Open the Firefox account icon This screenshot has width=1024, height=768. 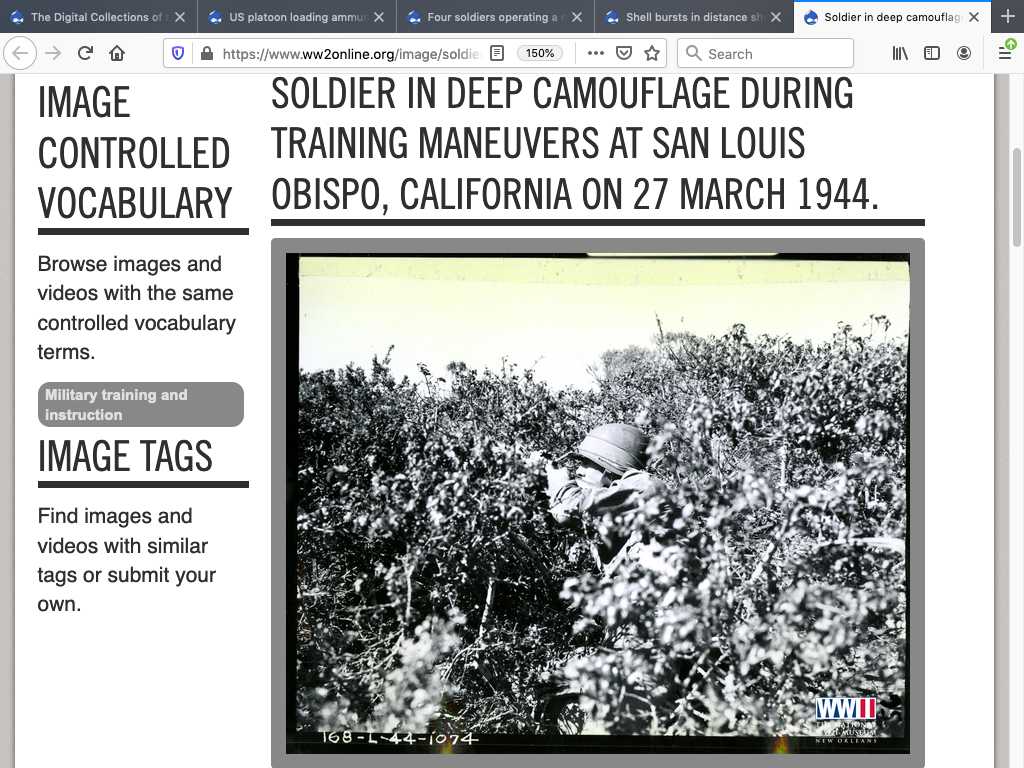pyautogui.click(x=964, y=53)
